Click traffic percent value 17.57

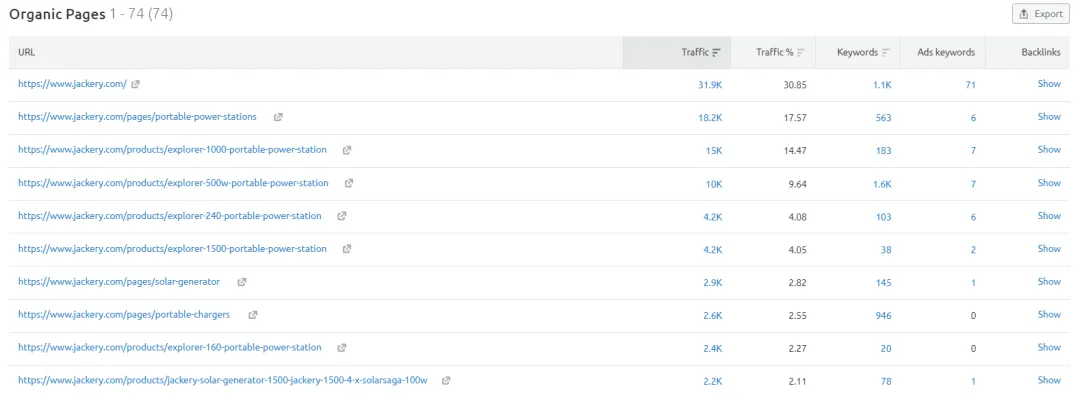(795, 118)
